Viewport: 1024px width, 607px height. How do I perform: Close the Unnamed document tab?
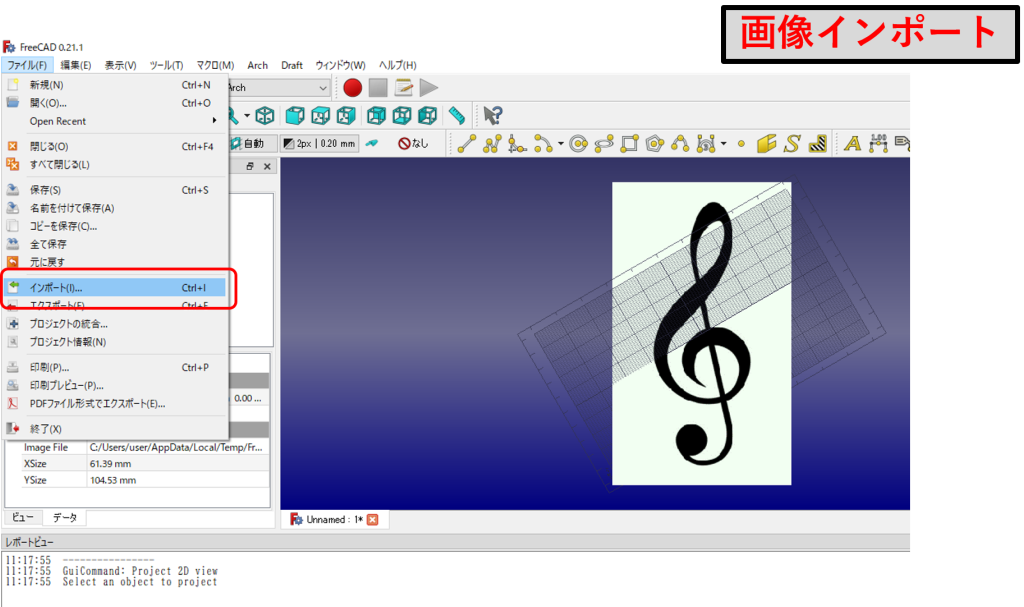(373, 520)
